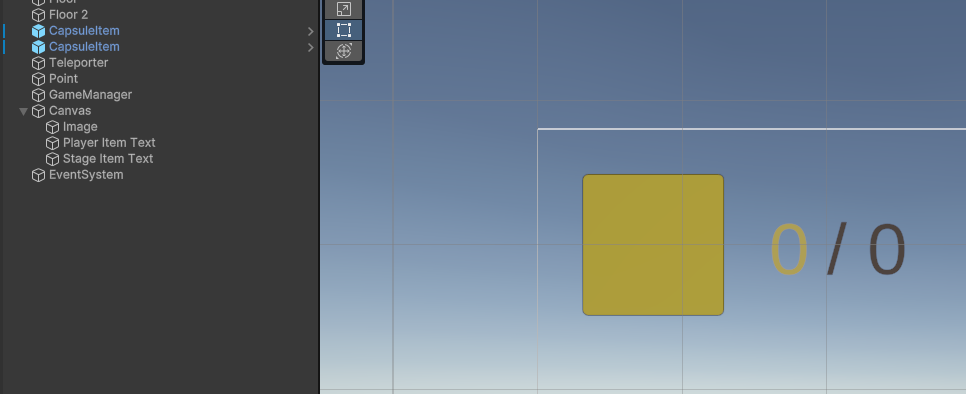The height and width of the screenshot is (394, 966).
Task: Click the cube icon beside Image
Action: [52, 127]
